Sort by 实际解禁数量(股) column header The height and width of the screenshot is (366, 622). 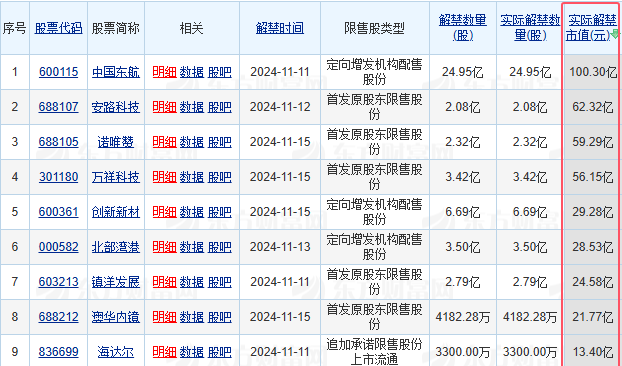tap(530, 27)
